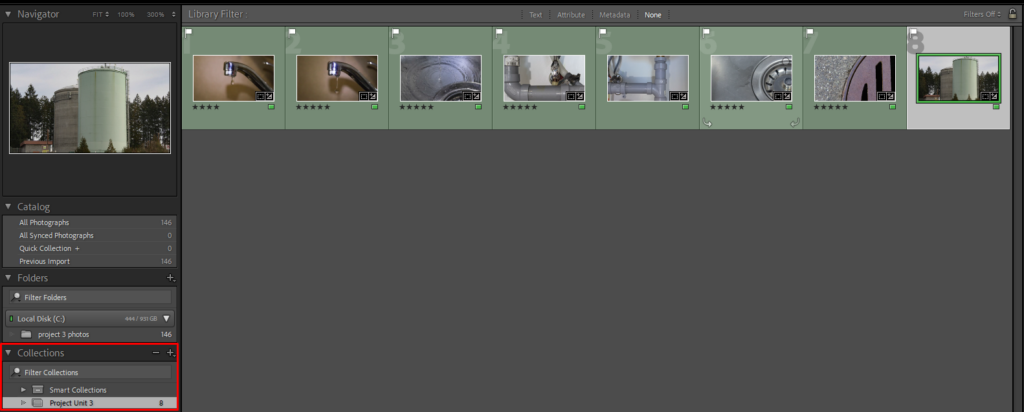Rotate photo 6 counterclockwise using left arrow

707,123
